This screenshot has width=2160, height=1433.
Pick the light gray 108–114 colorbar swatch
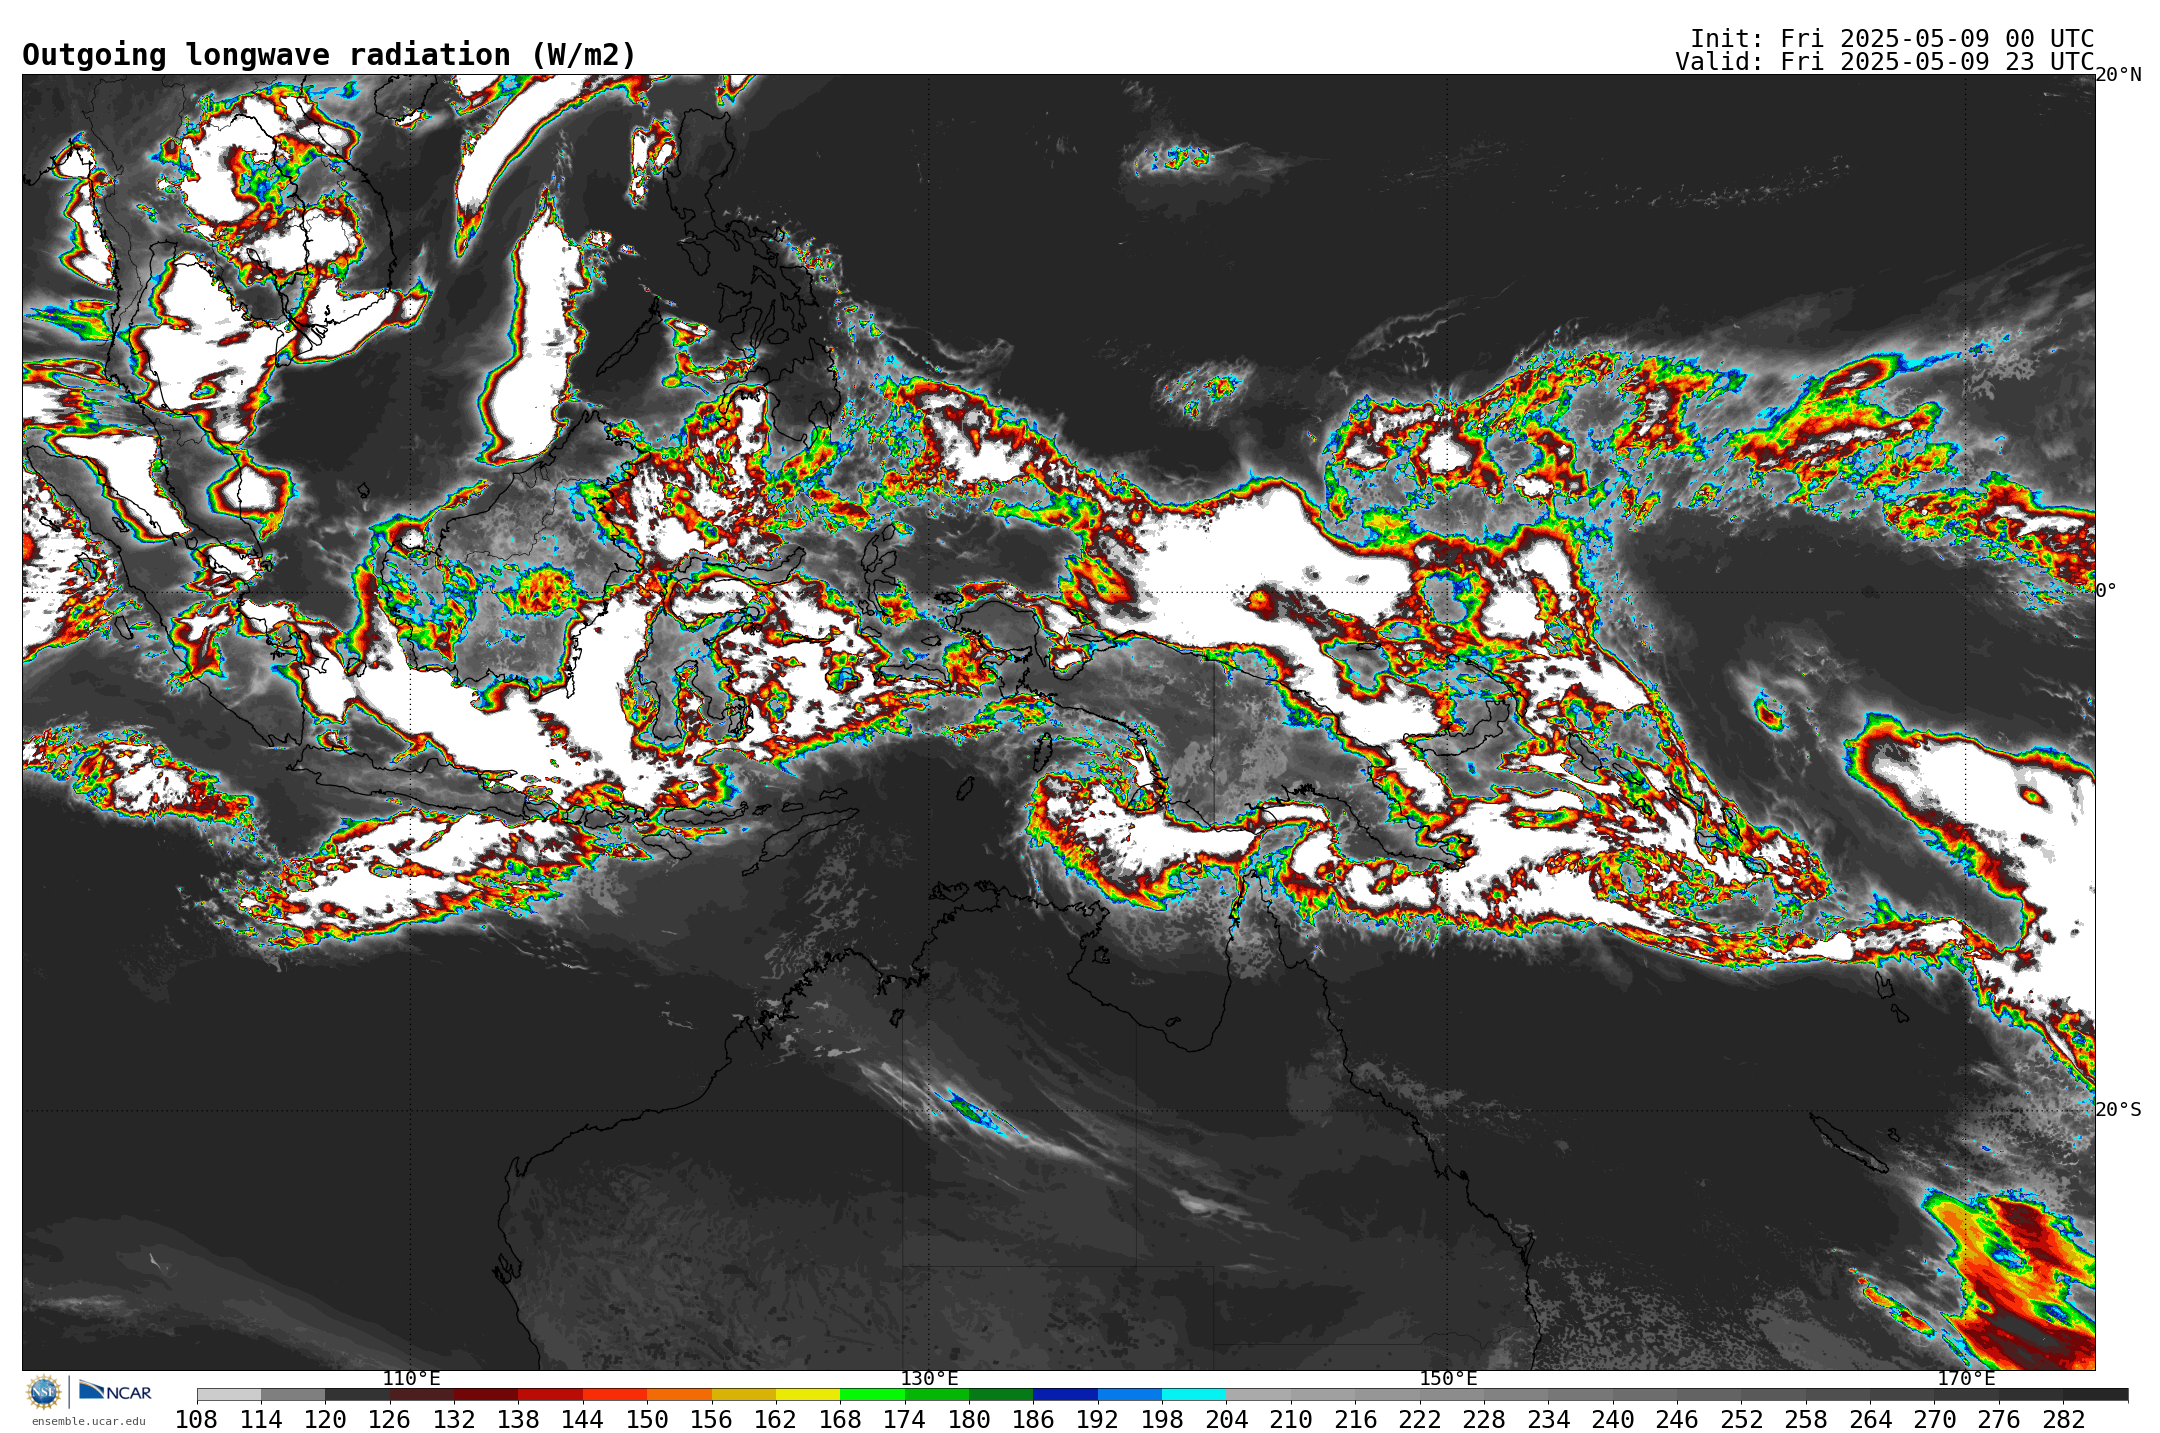[x=229, y=1395]
